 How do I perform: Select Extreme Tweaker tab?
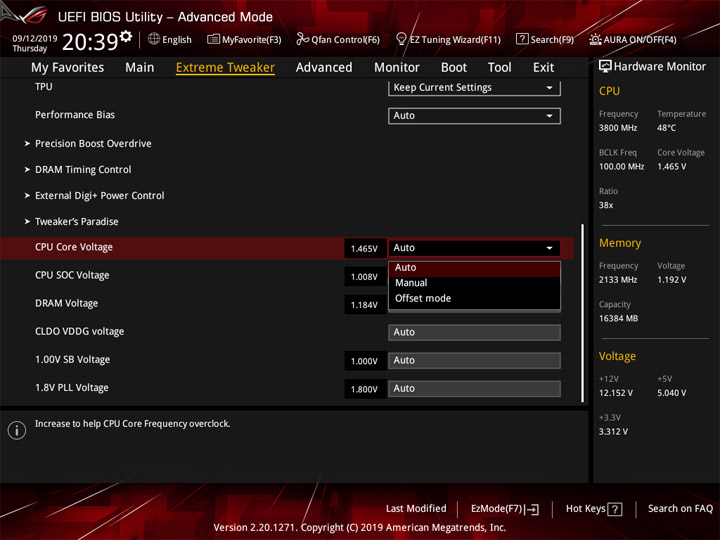coord(225,68)
